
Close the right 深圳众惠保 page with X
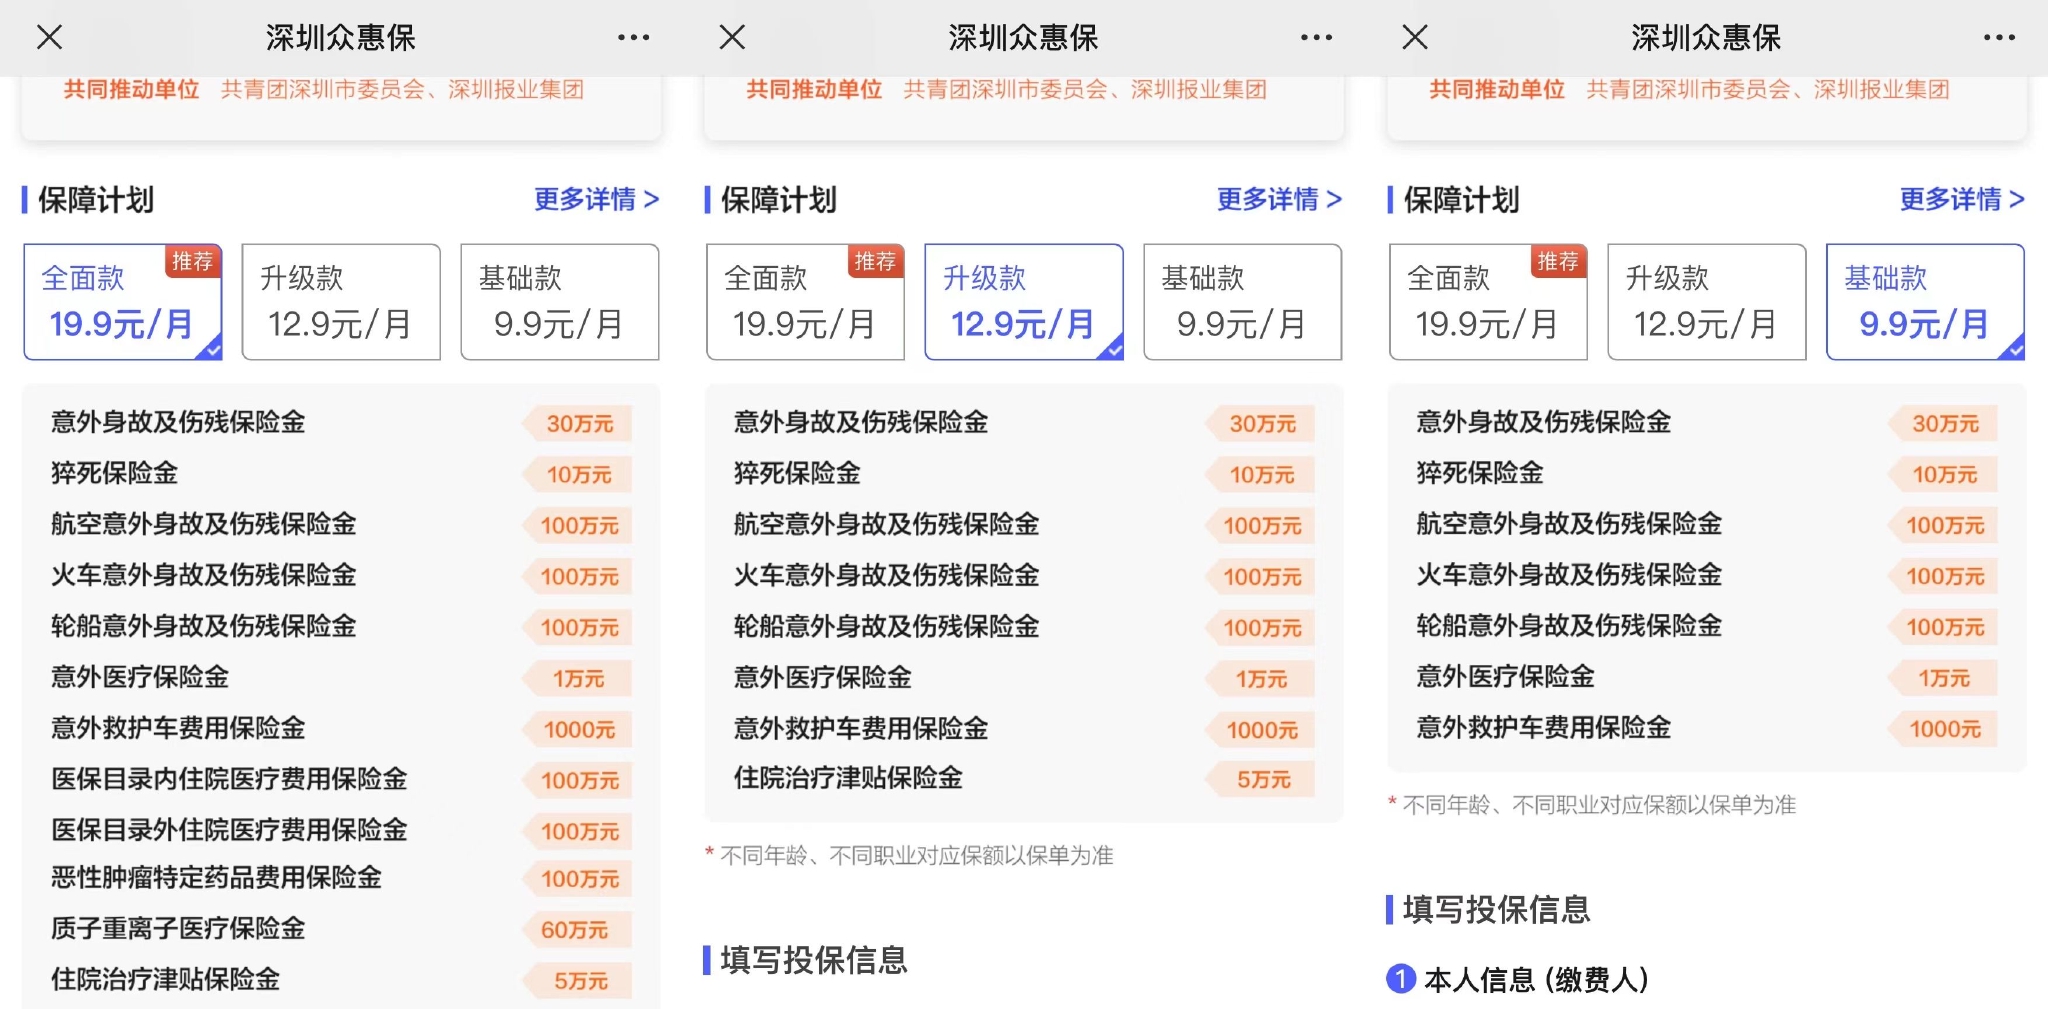click(x=1415, y=38)
